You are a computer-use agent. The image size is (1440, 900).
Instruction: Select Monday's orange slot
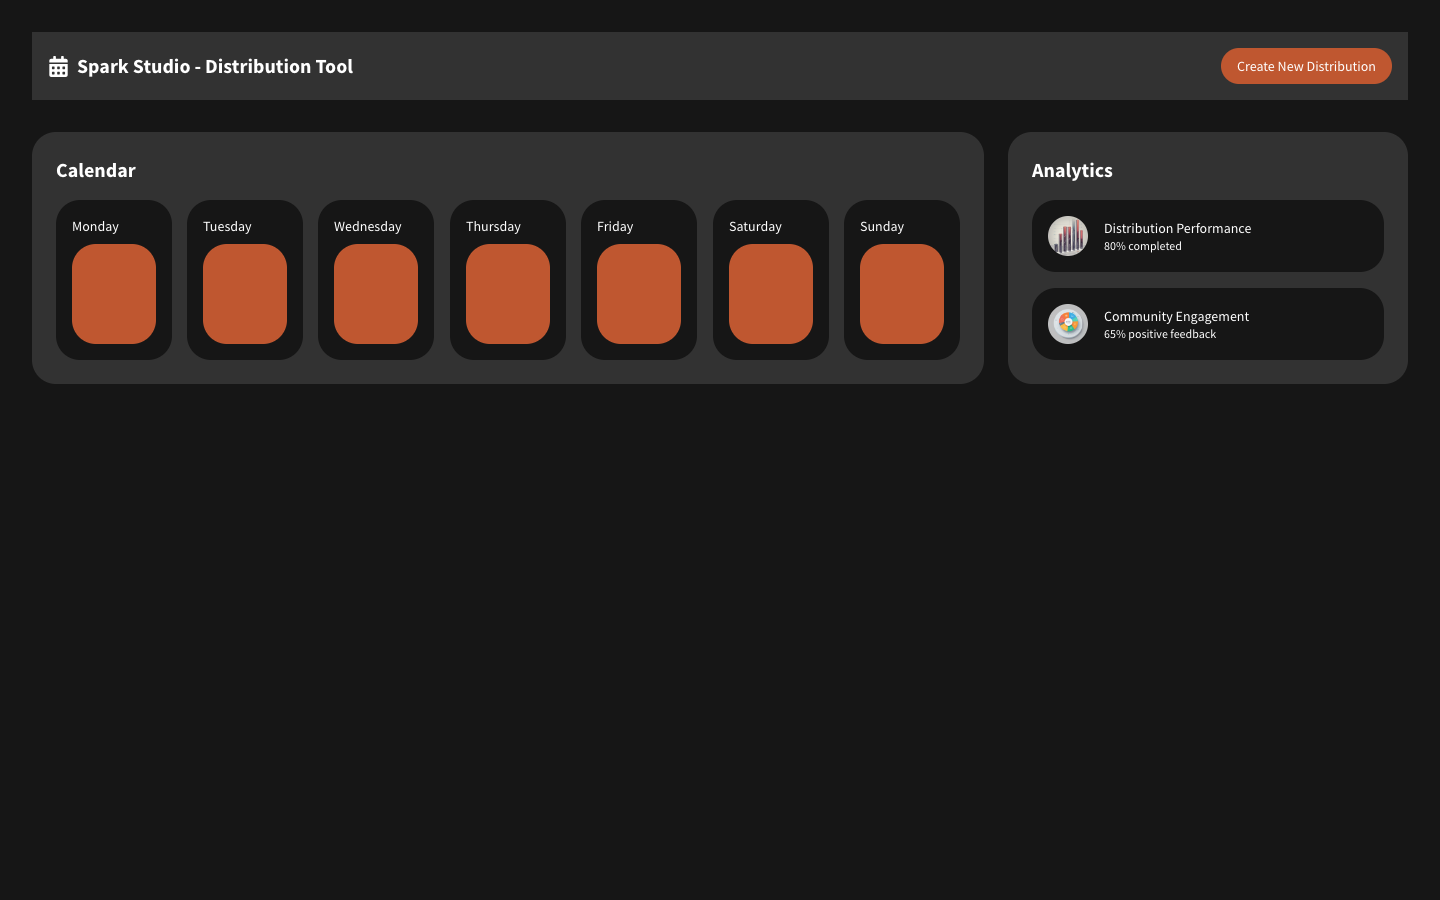click(114, 294)
